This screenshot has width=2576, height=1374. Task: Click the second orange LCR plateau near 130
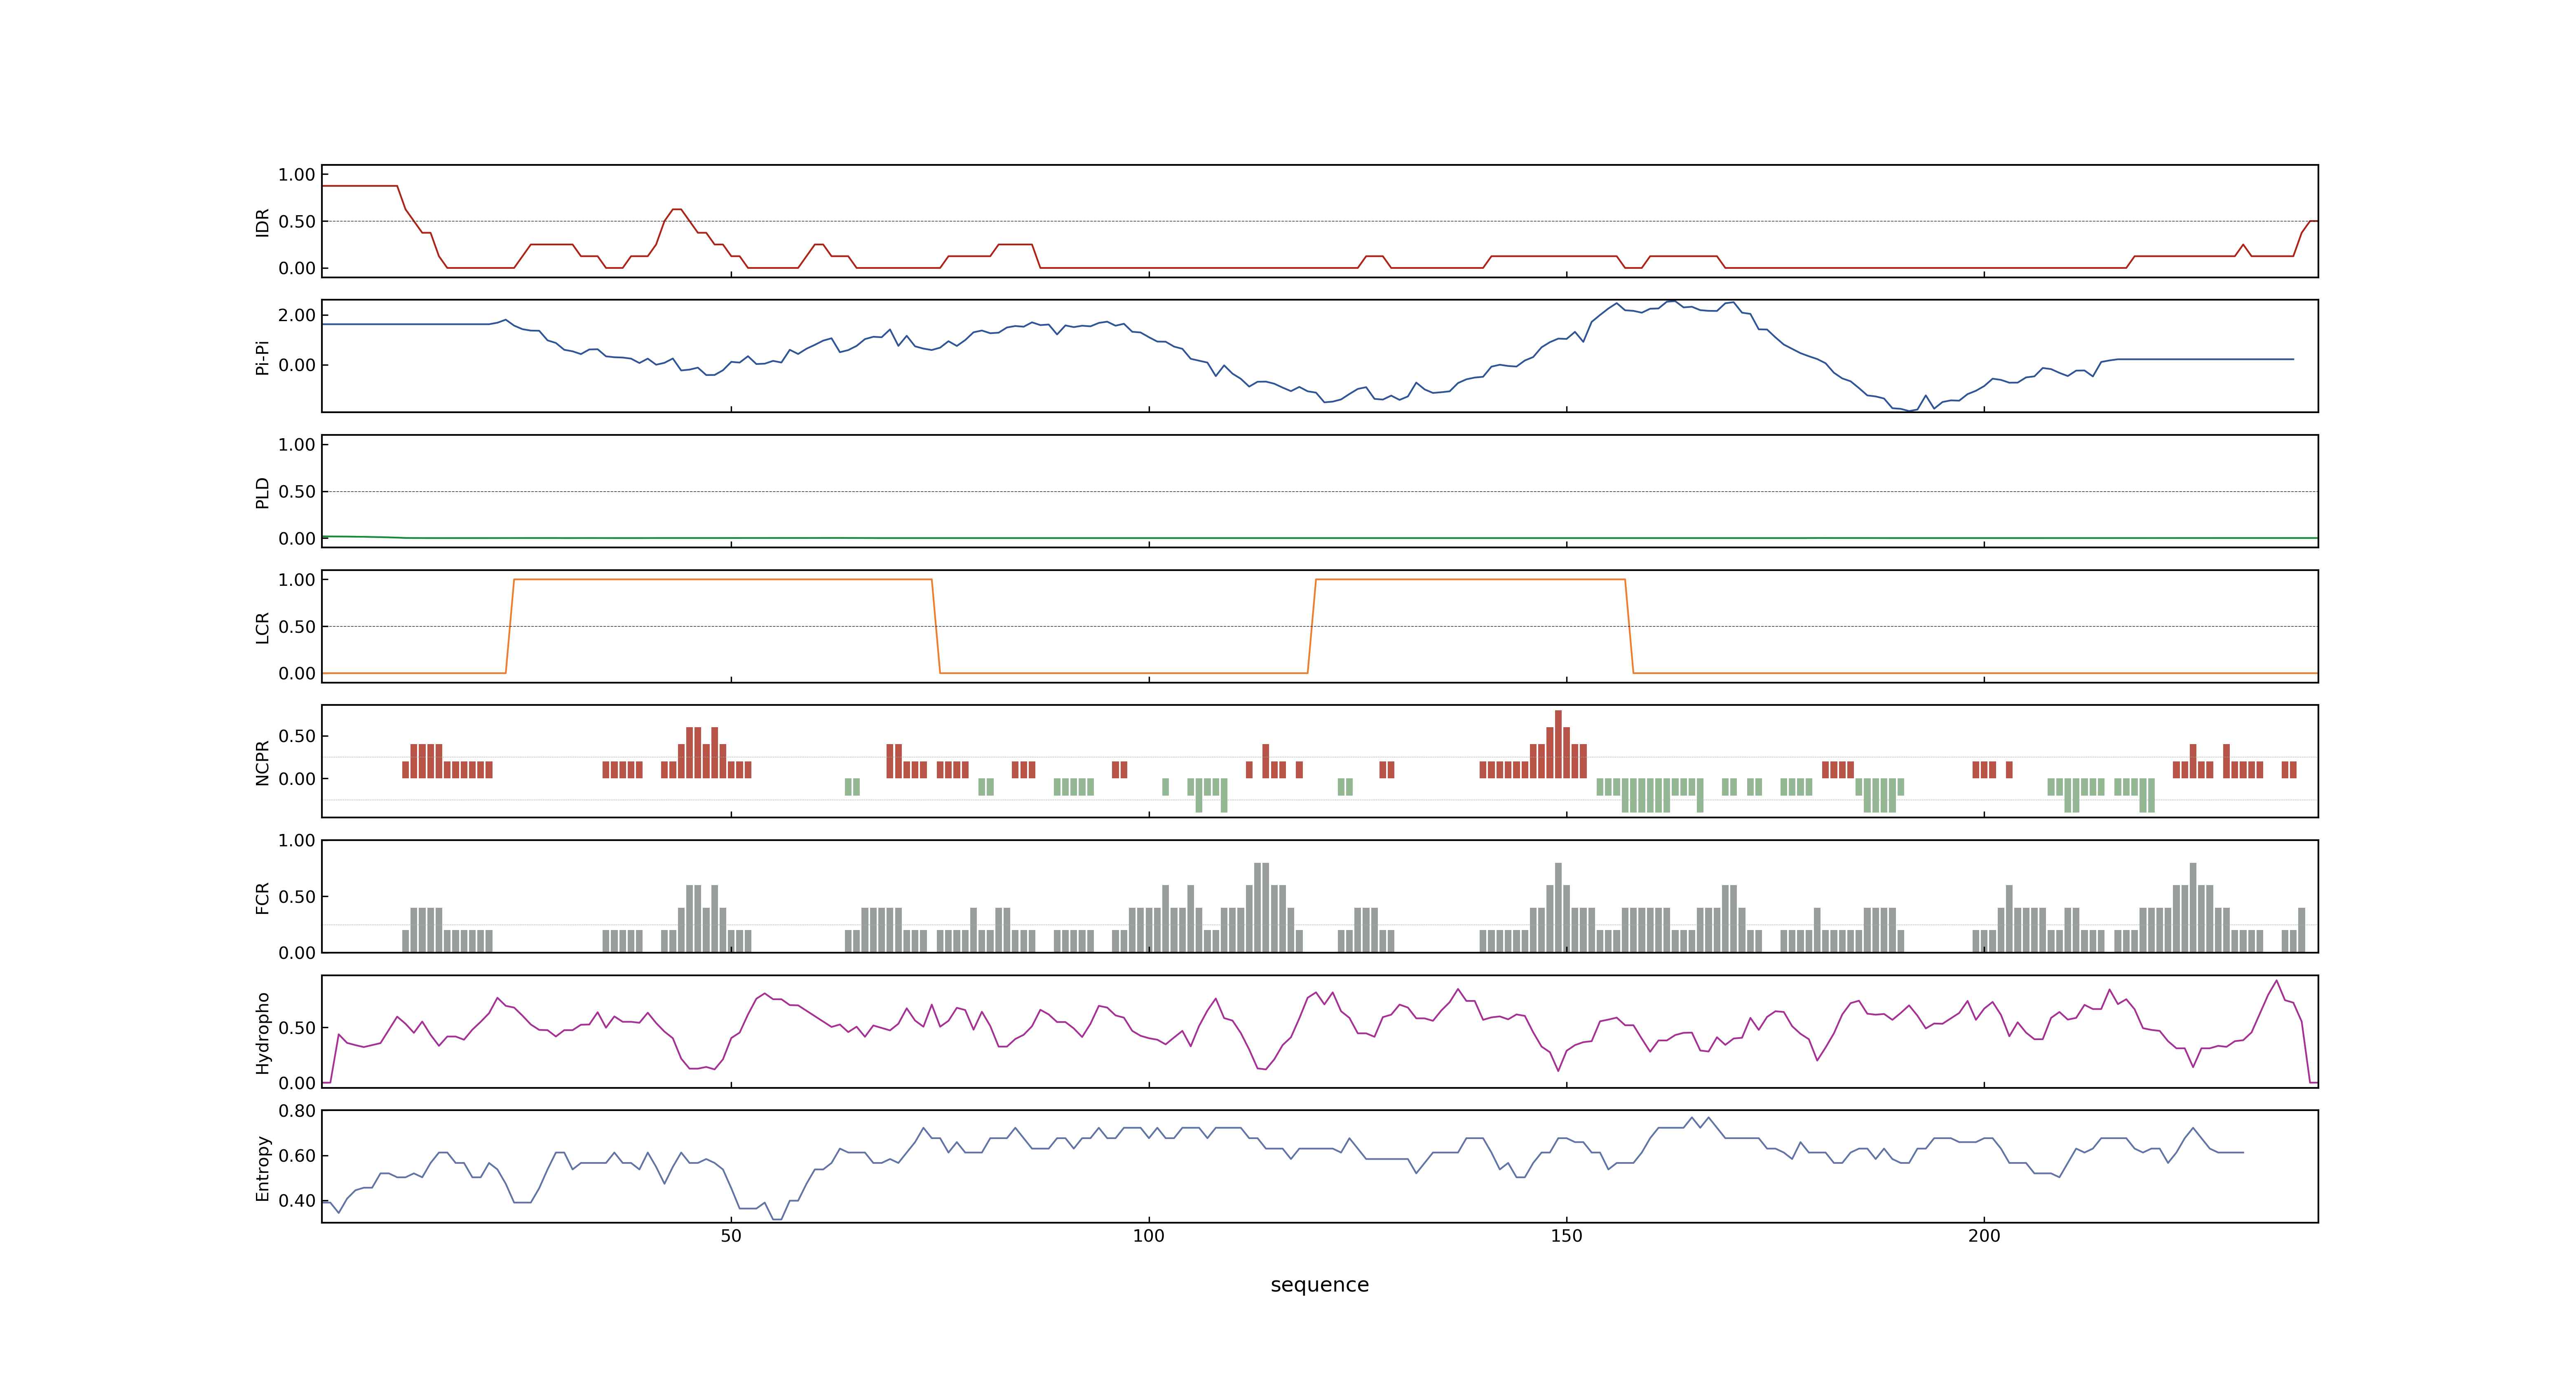[1470, 579]
